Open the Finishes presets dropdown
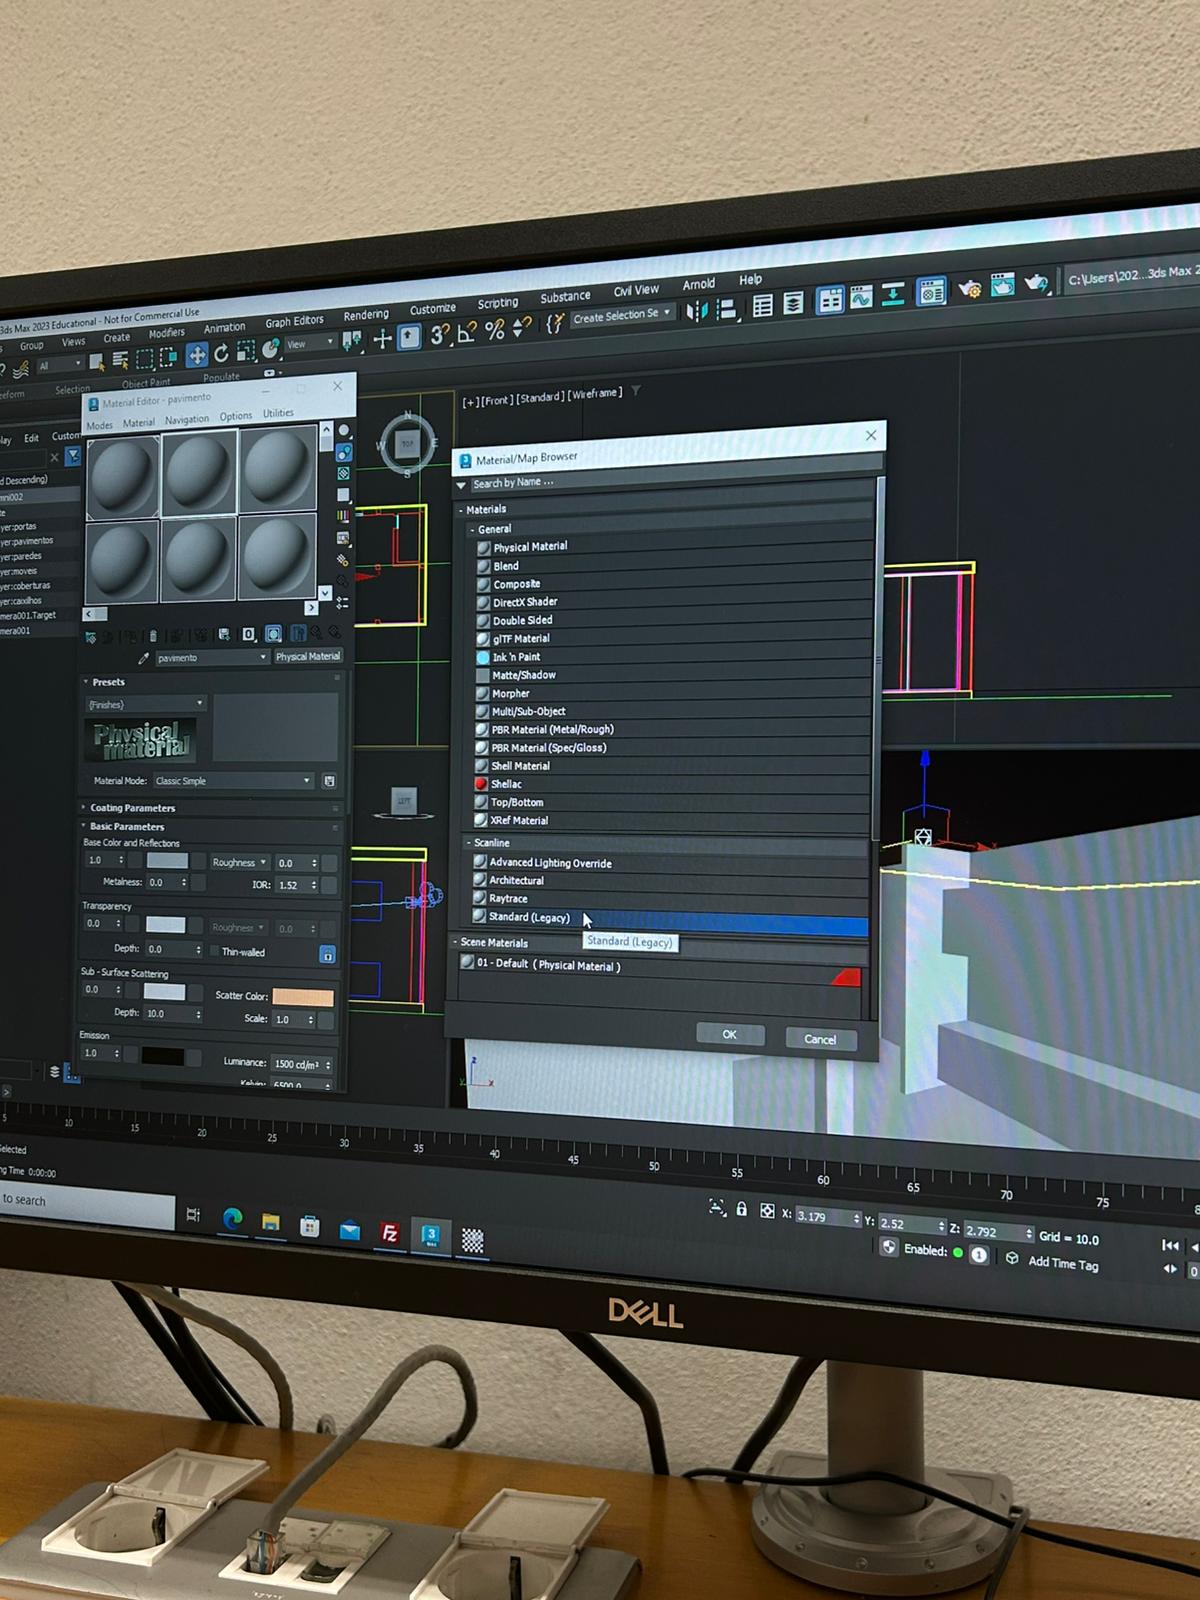Screen dimensions: 1200x1600 click(146, 704)
